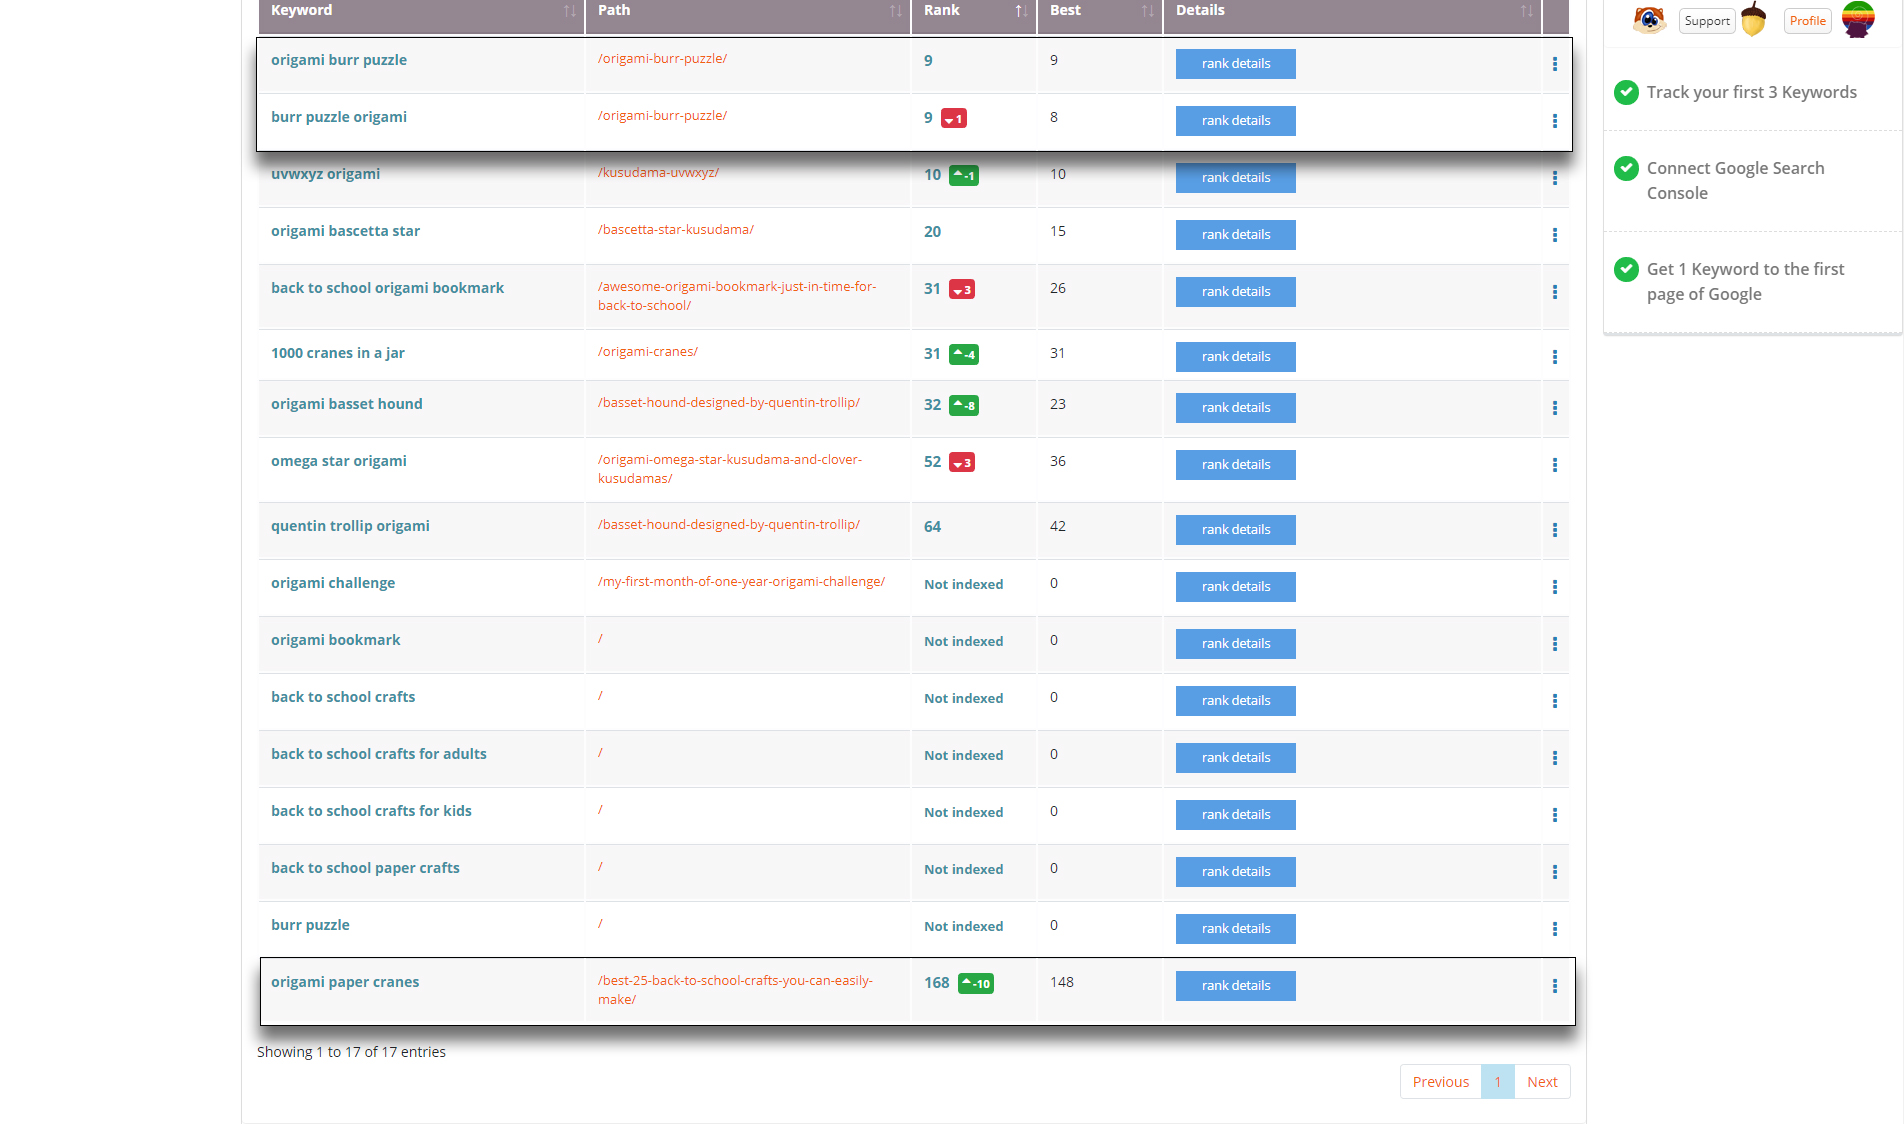
Task: Open the /kusudama-uvwxyz/ path link
Action: click(x=658, y=173)
